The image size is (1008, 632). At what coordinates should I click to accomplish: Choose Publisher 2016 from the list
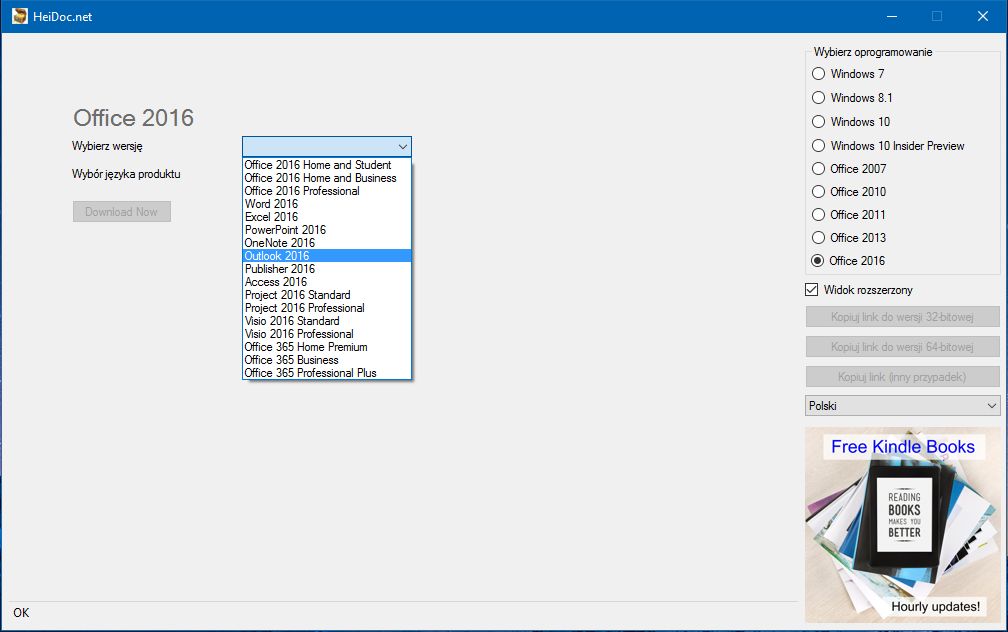point(327,269)
